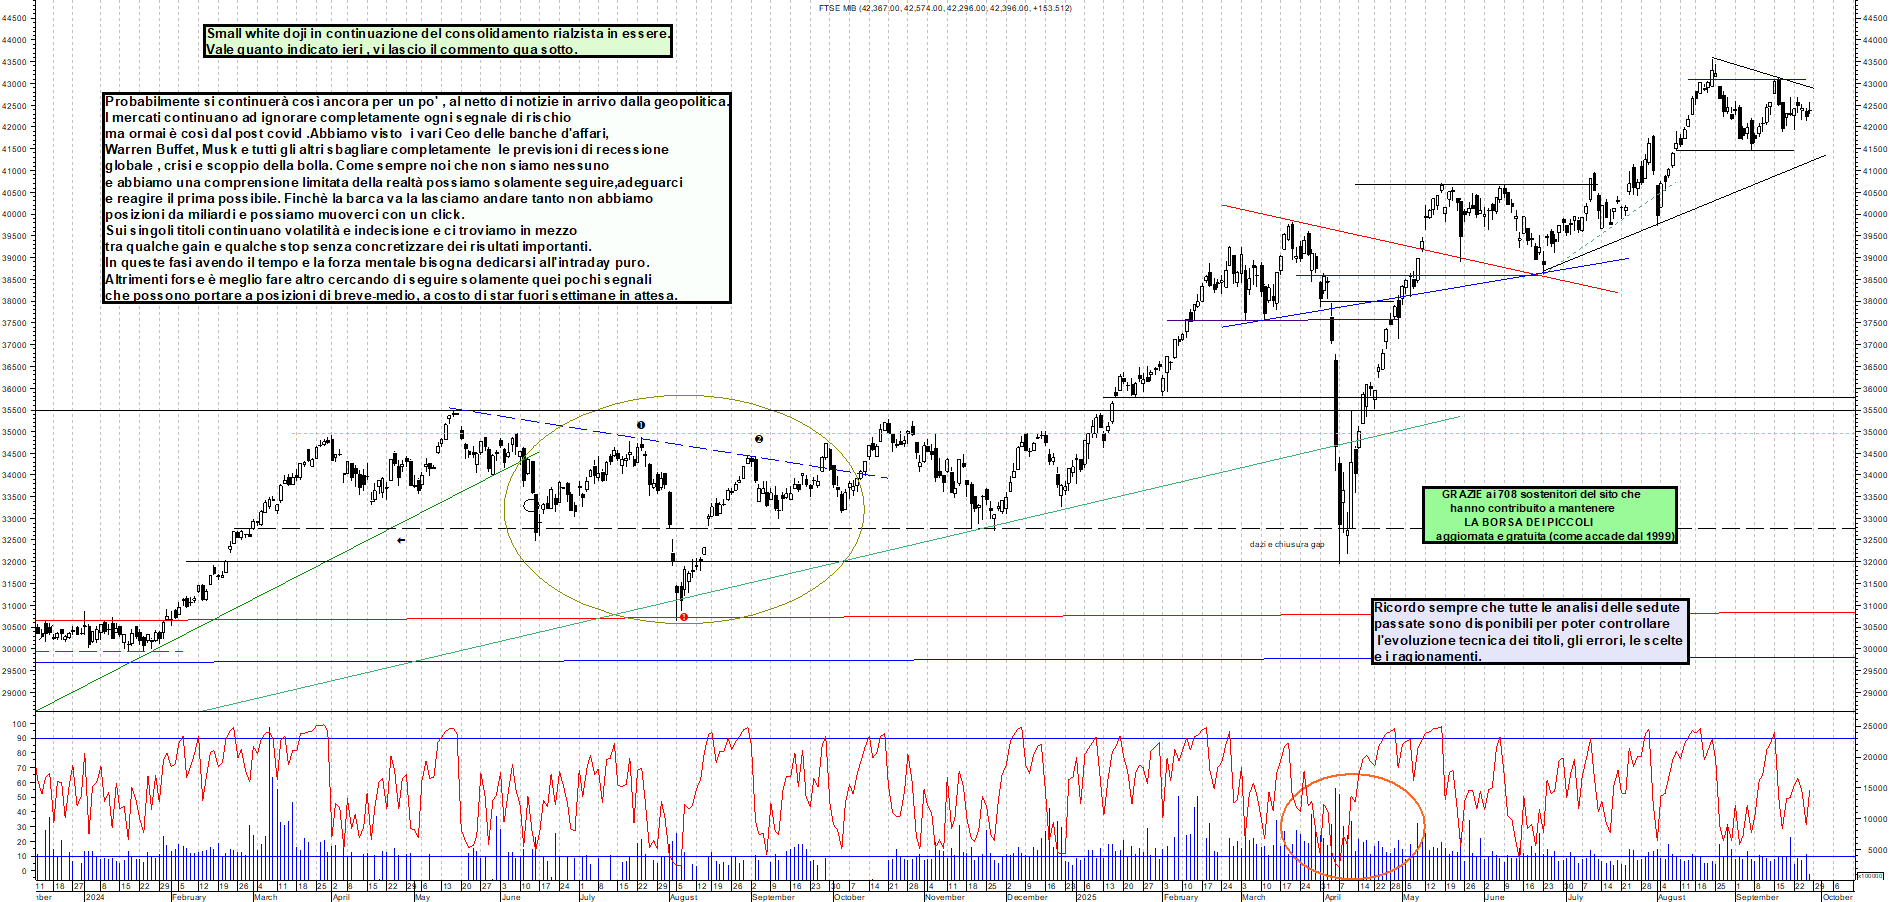Screen dimensions: 1890x902
Task: Click the 15000 volume scale label
Action: point(1873,788)
